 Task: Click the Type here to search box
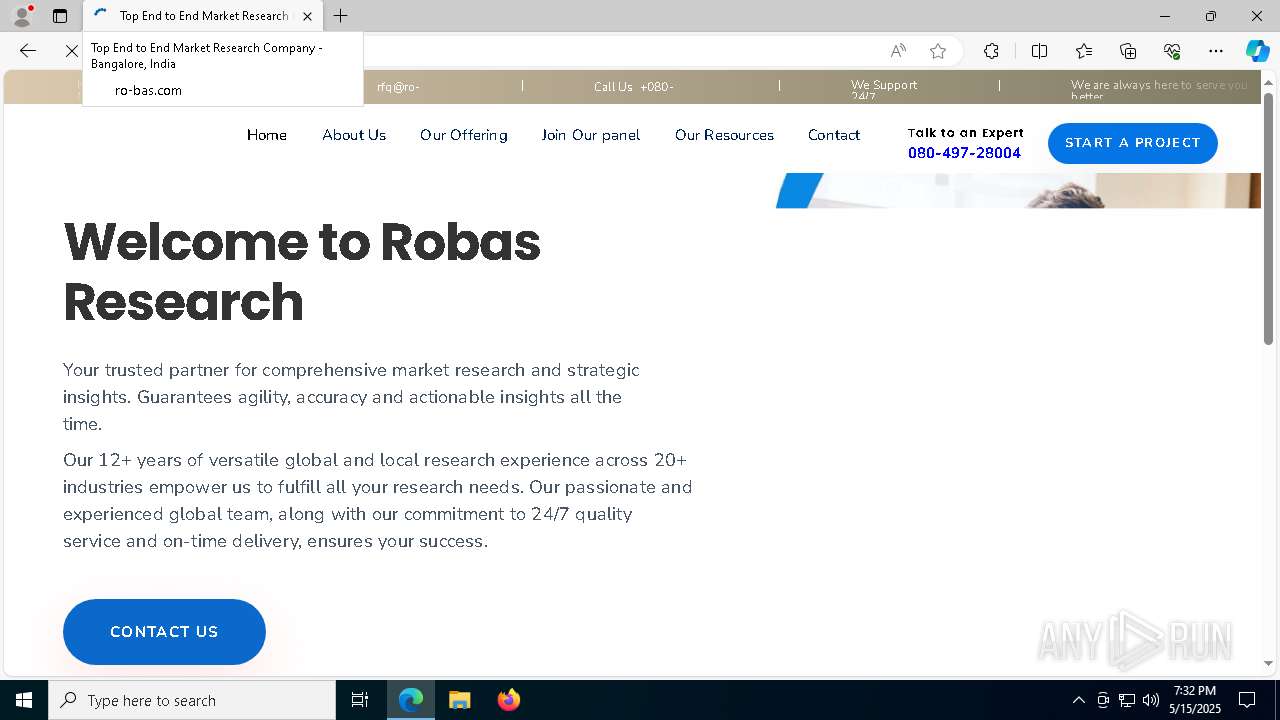(192, 700)
